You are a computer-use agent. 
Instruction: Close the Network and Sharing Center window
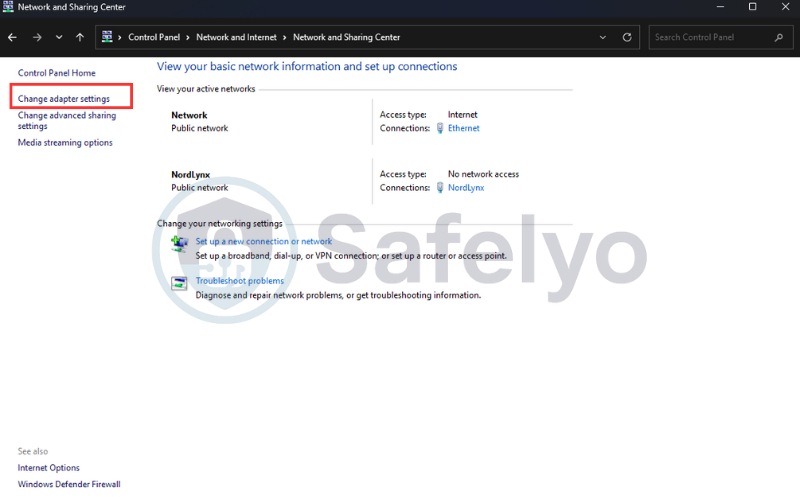785,7
